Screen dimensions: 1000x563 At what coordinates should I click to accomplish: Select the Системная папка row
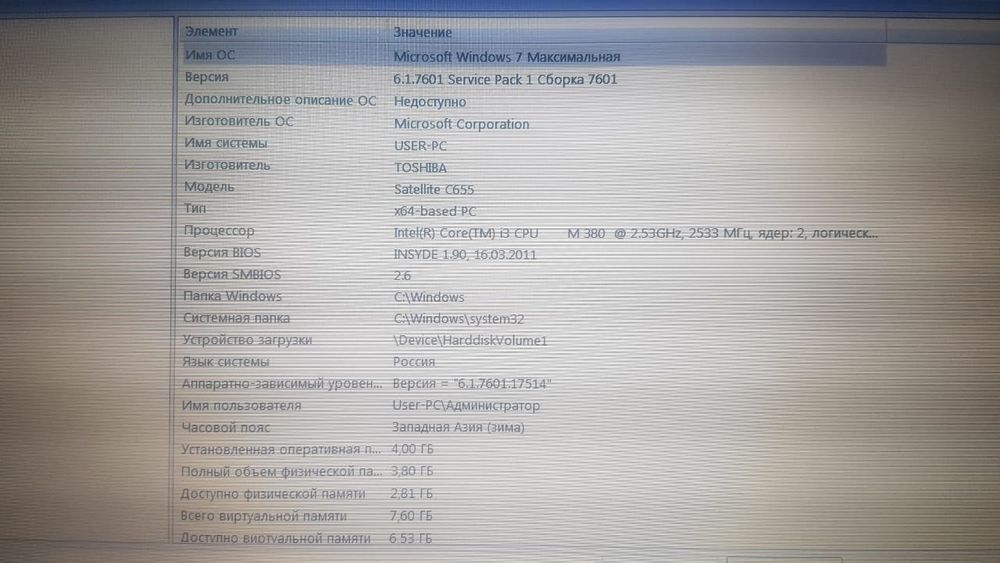pyautogui.click(x=237, y=318)
